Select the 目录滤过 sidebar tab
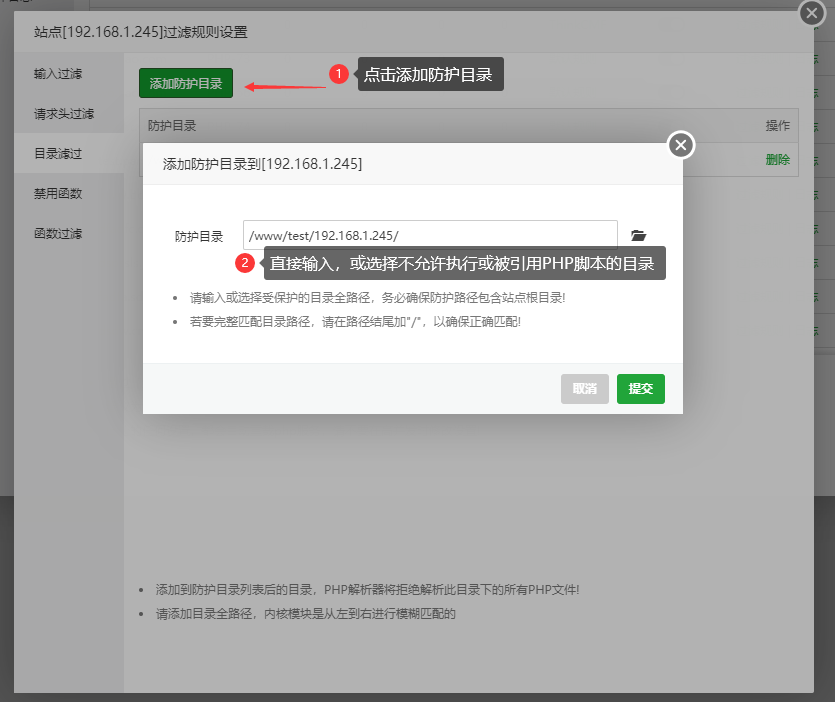This screenshot has width=835, height=702. (58, 154)
